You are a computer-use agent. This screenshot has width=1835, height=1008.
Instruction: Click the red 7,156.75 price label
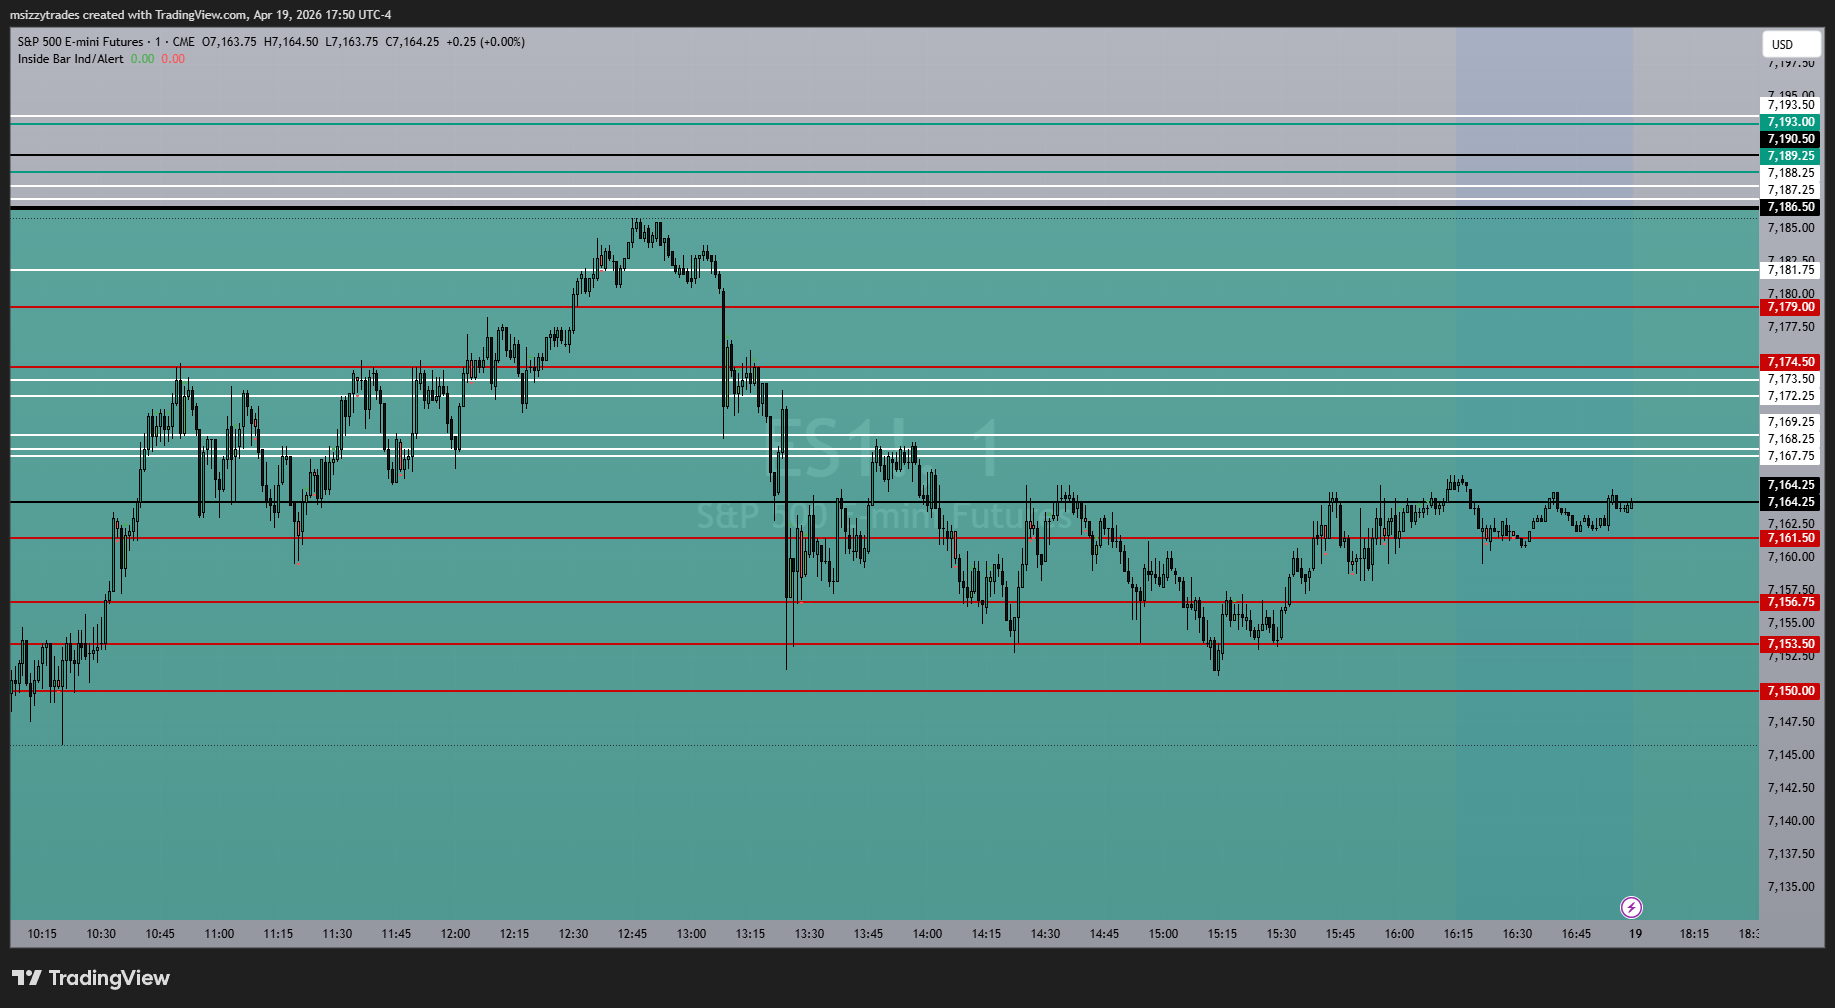[1790, 602]
